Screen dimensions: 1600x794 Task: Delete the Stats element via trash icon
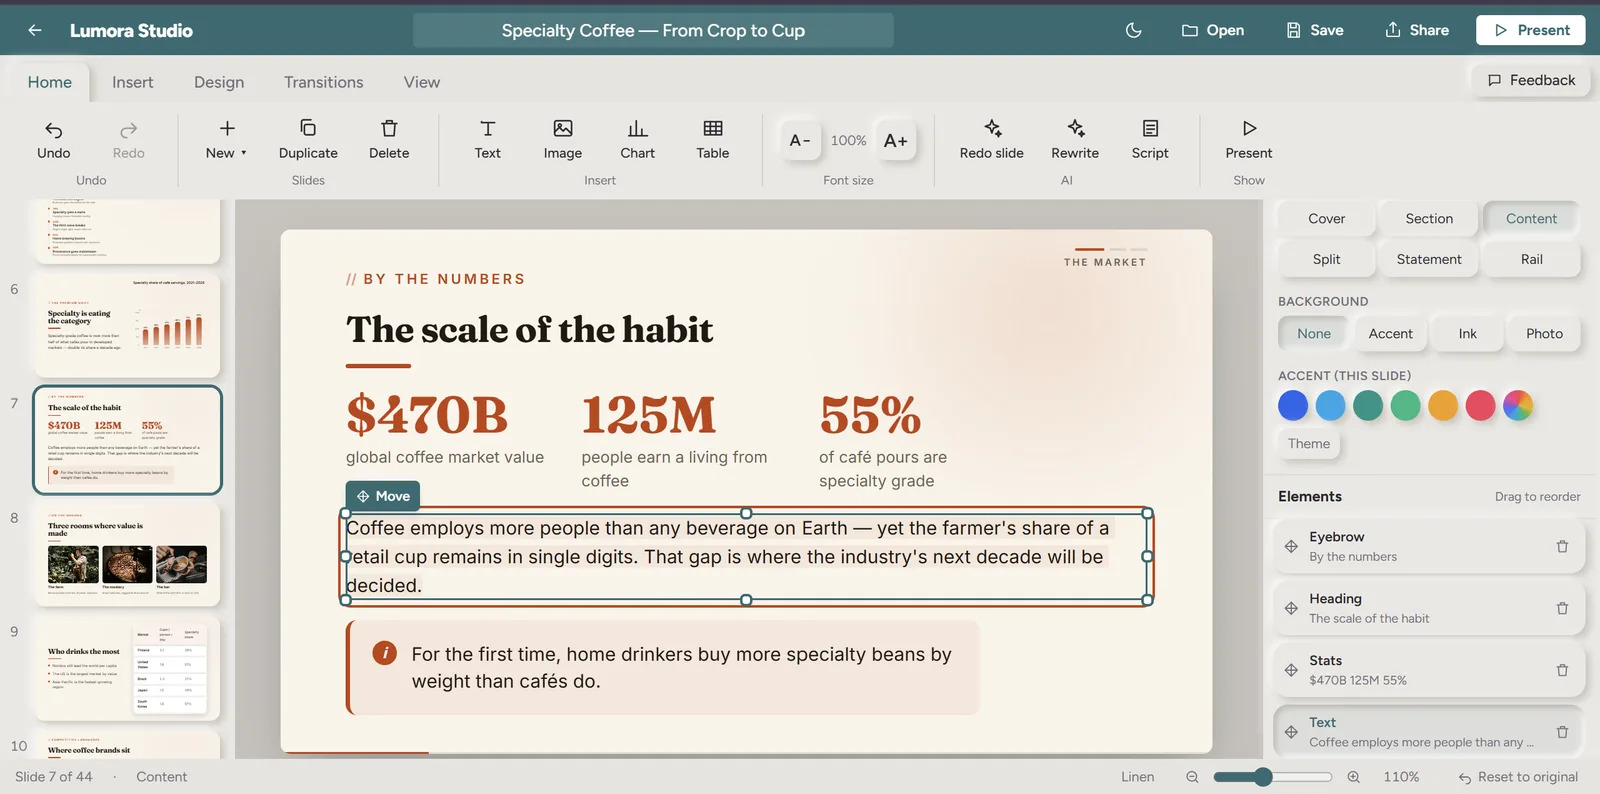click(1562, 670)
